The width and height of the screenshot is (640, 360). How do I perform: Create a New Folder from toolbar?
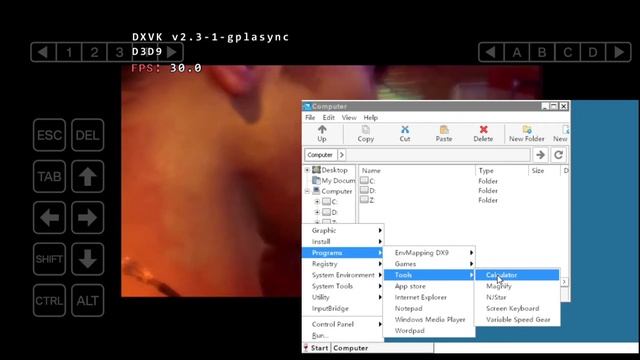point(527,133)
